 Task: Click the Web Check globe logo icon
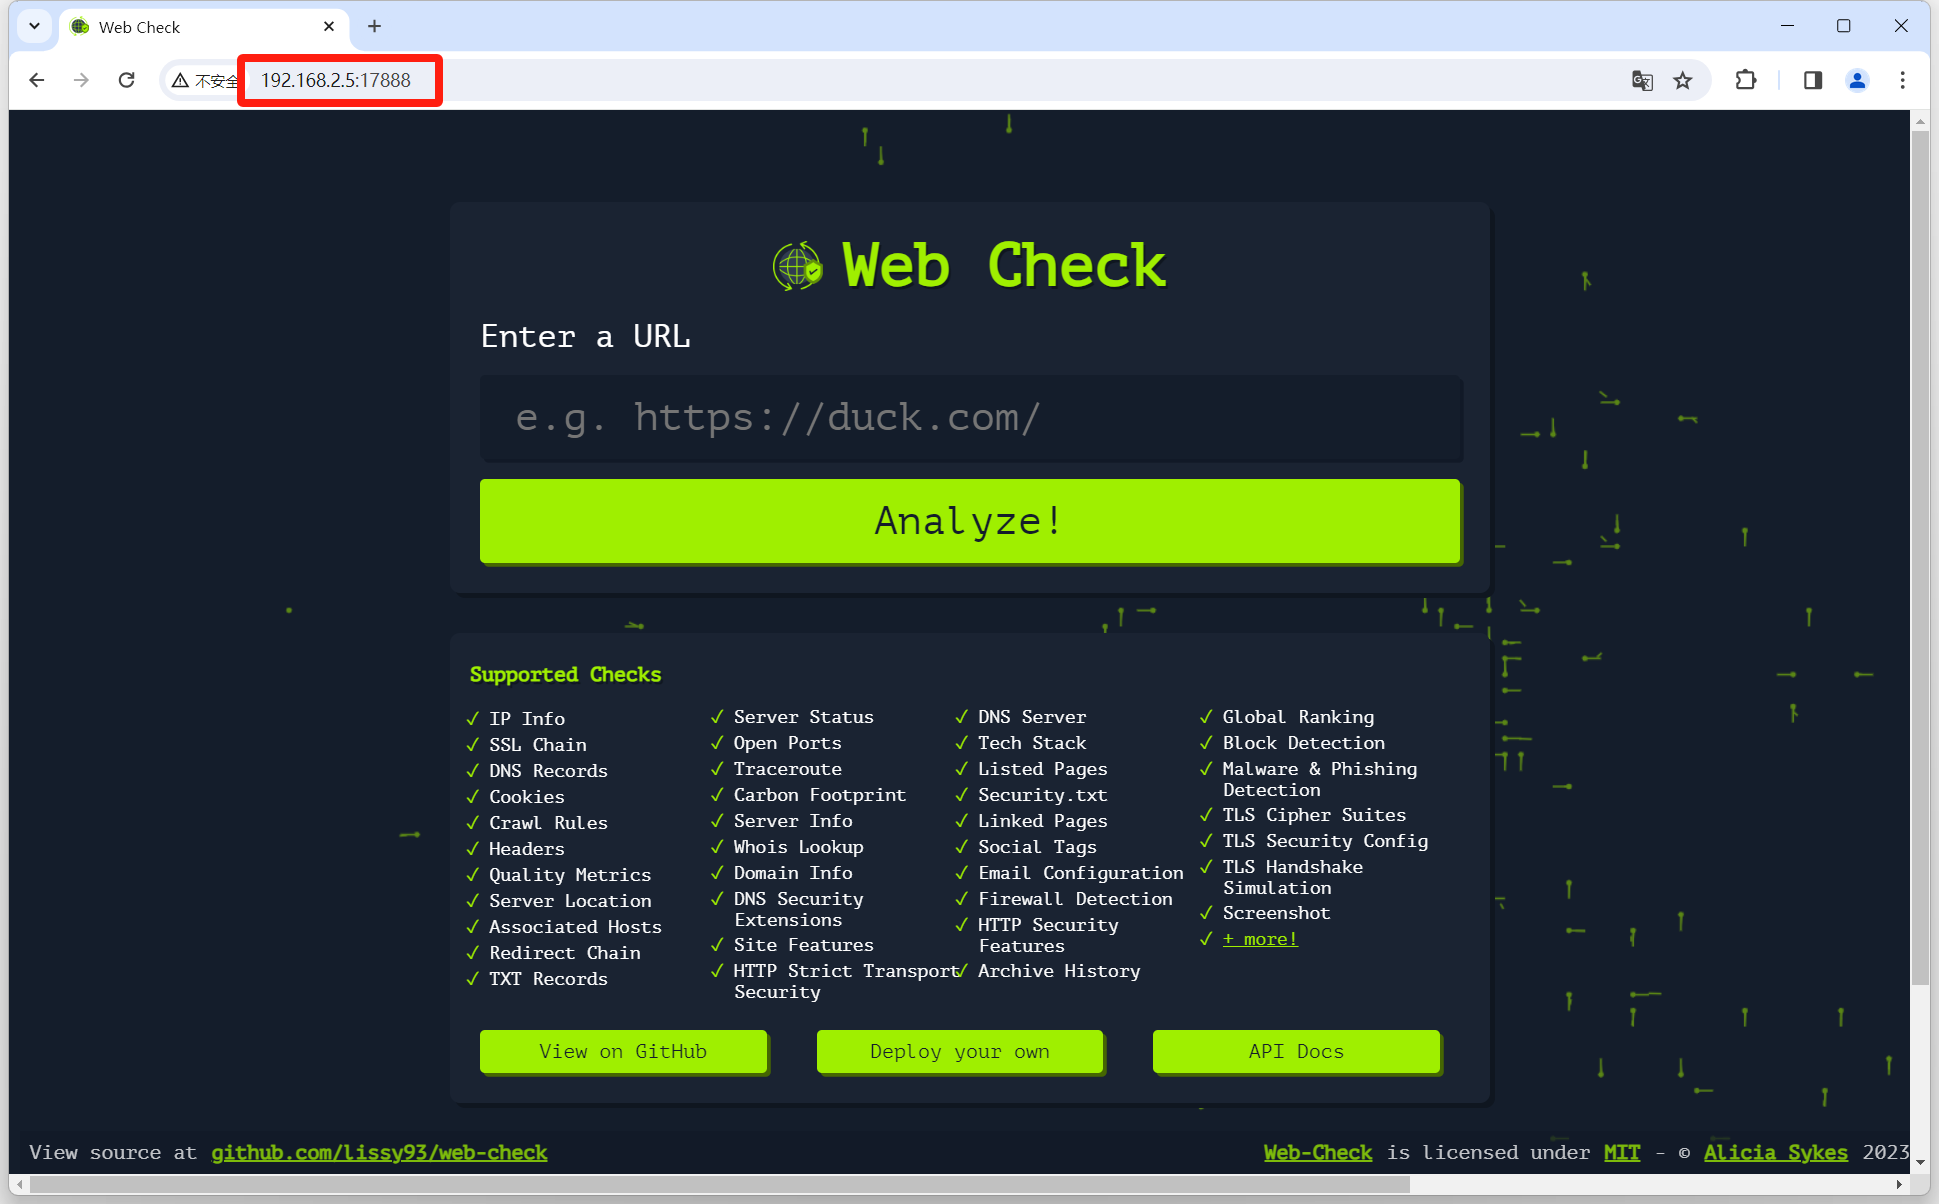(x=797, y=266)
